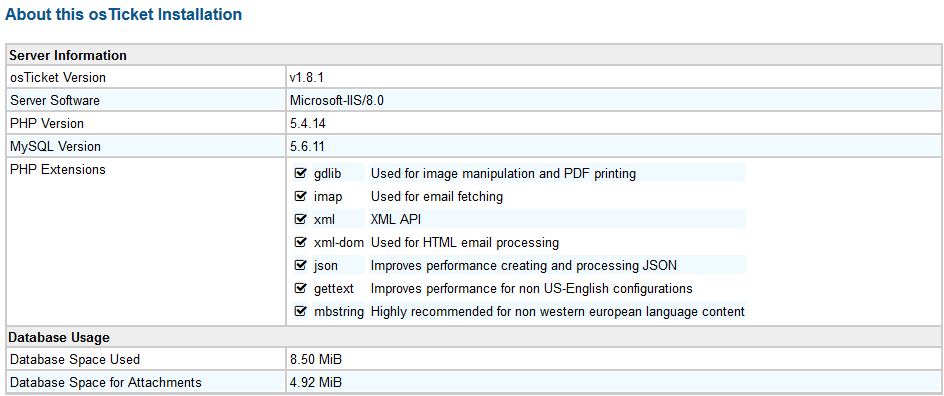Click the 'json' extension name
Image resolution: width=944 pixels, height=396 pixels.
[x=326, y=265]
